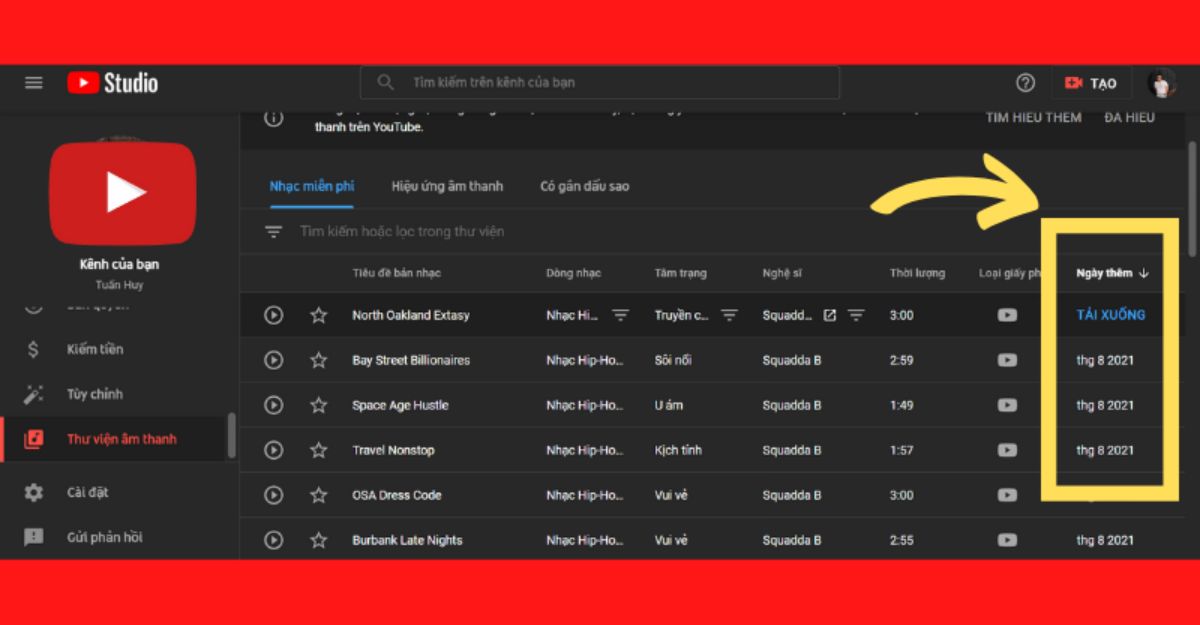Image resolution: width=1200 pixels, height=625 pixels.
Task: Click the Kịch tính mood cell
Action: point(678,450)
